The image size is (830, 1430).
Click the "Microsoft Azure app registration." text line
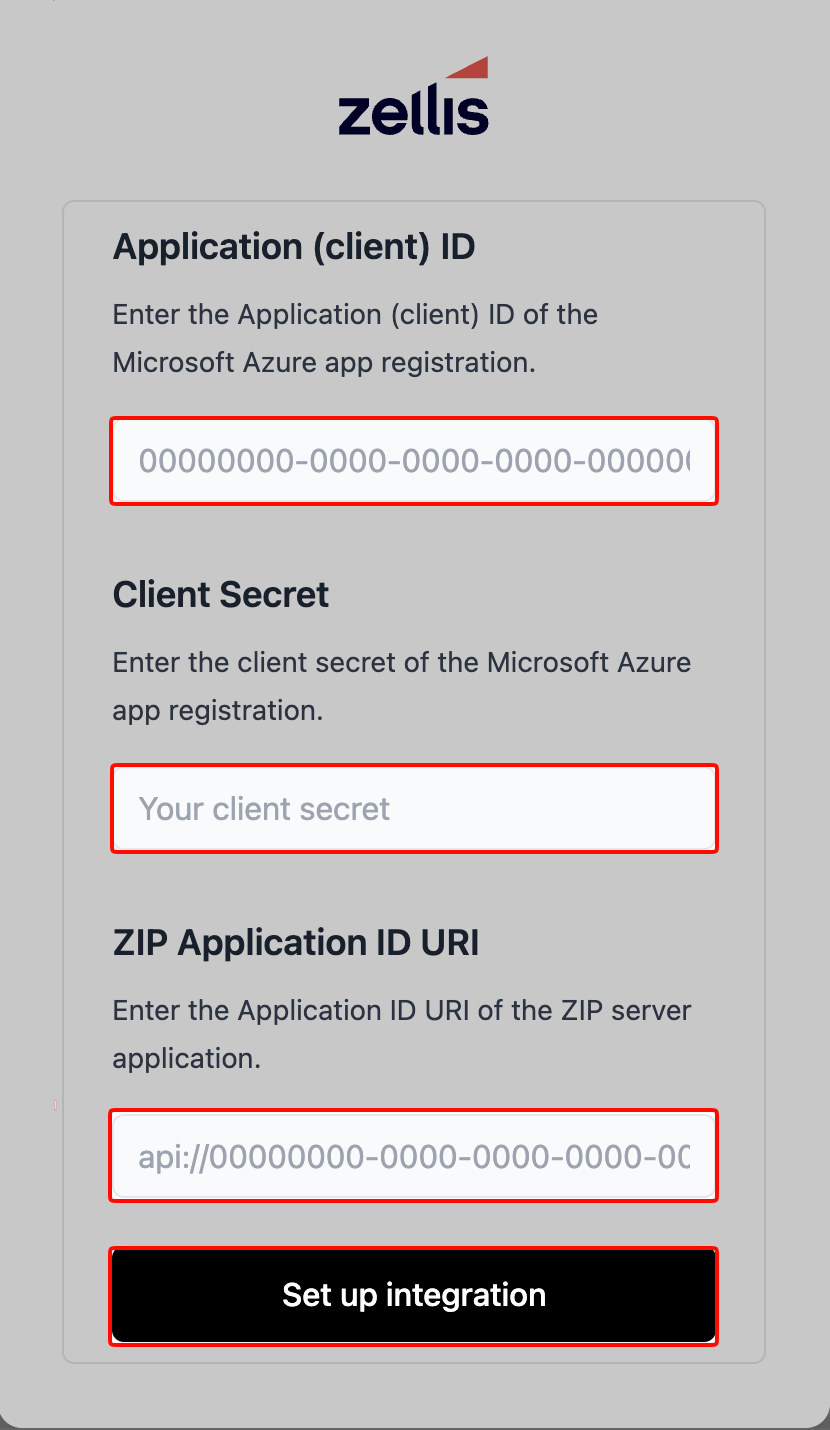point(324,362)
